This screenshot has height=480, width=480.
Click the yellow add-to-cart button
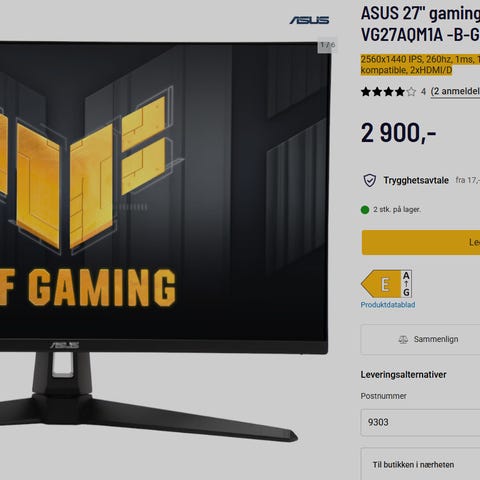(421, 242)
